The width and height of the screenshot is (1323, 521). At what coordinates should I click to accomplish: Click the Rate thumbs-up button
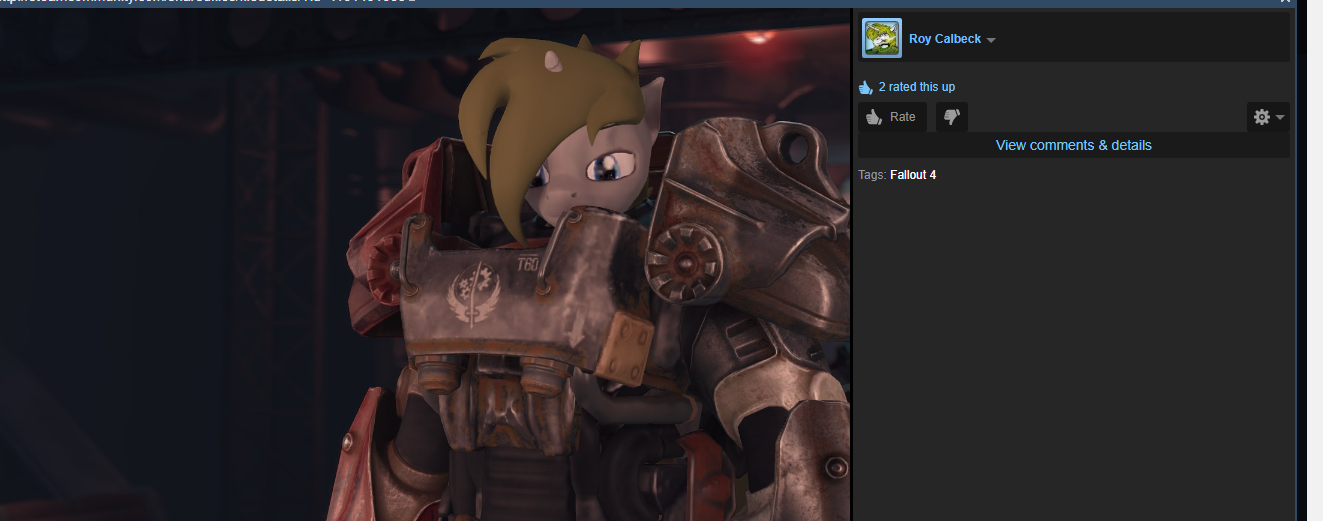click(892, 117)
